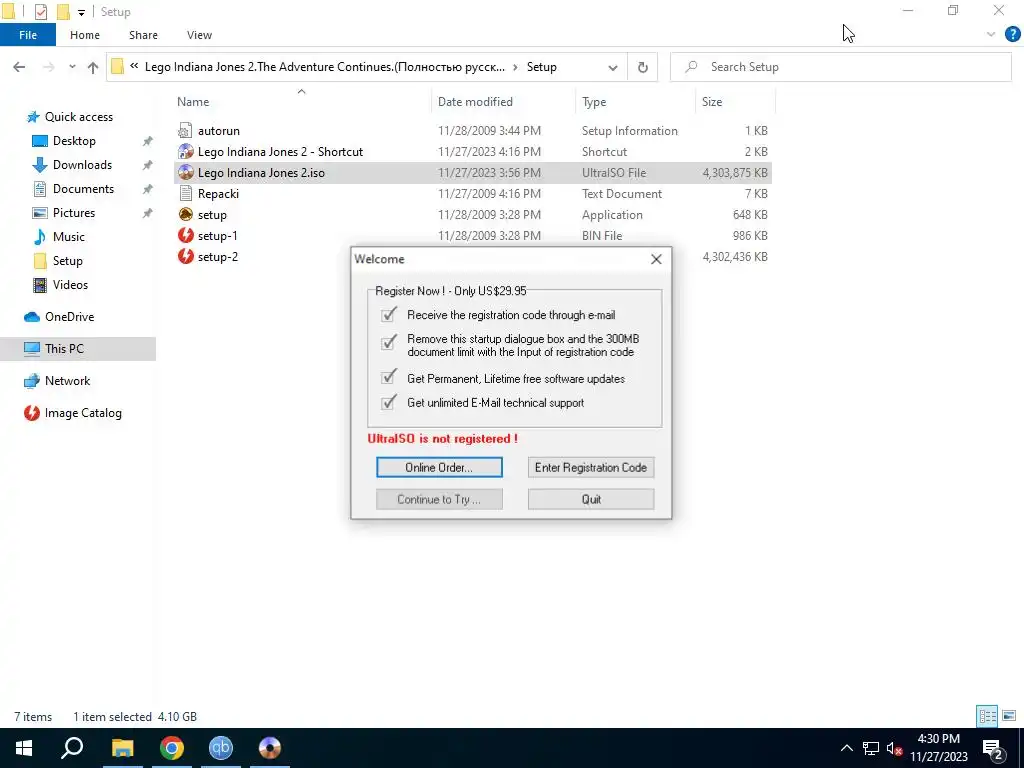
Task: Open qBittorrent from the taskbar
Action: pyautogui.click(x=221, y=748)
